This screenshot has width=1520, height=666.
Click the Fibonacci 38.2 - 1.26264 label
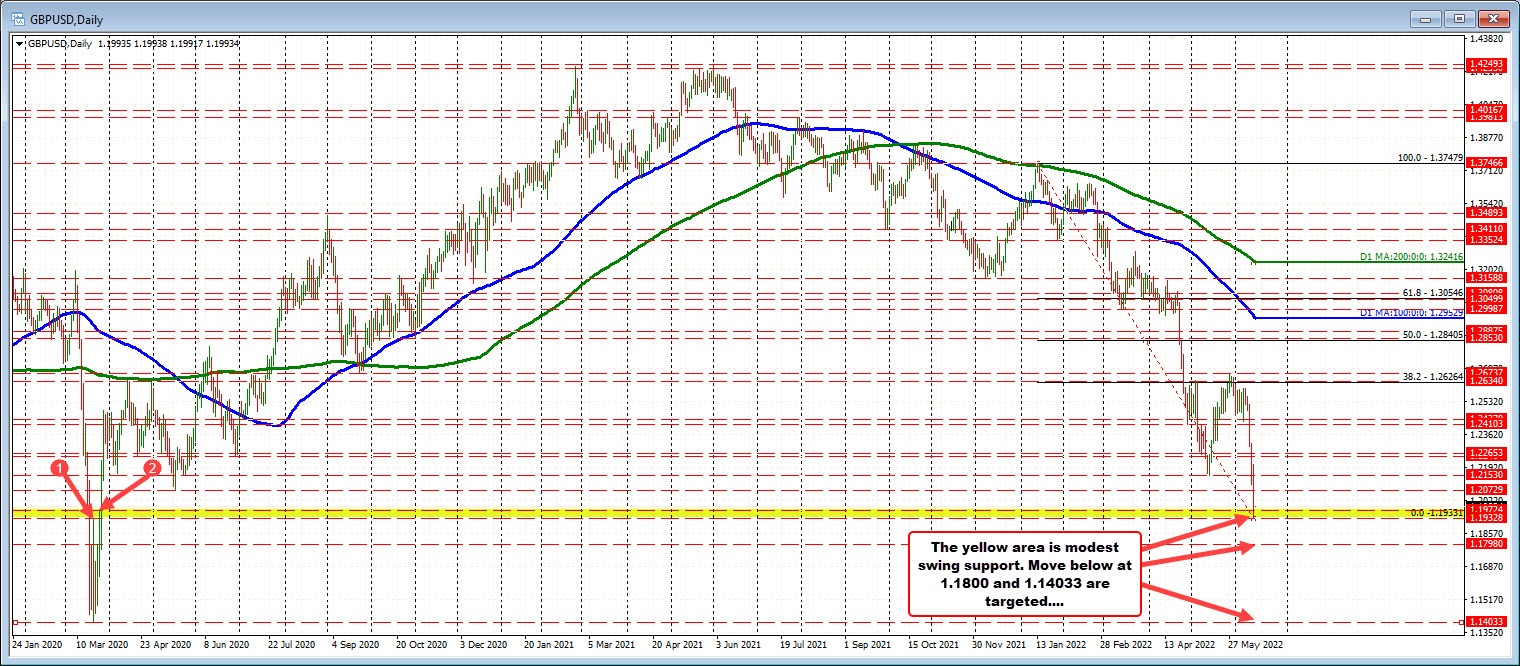pyautogui.click(x=1434, y=377)
